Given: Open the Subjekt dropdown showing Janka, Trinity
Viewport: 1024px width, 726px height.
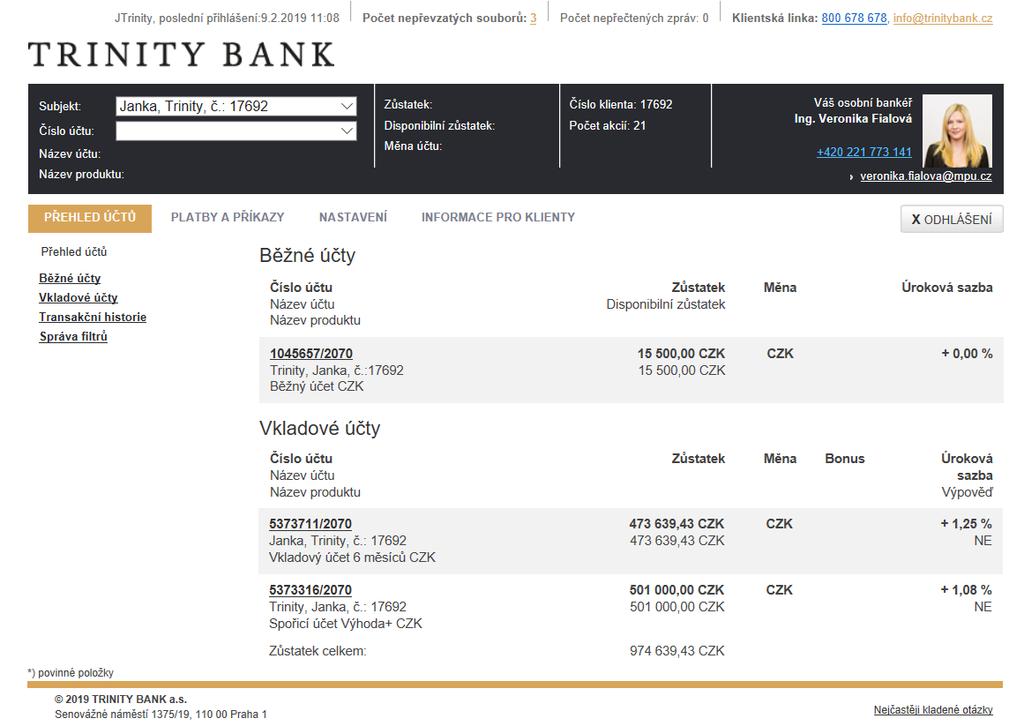Looking at the screenshot, I should pos(236,106).
